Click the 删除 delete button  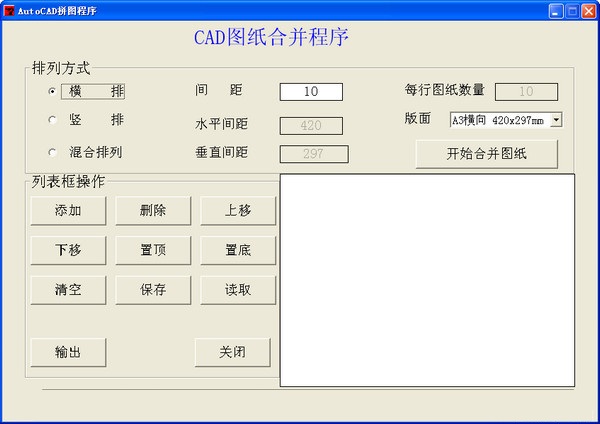tap(153, 210)
